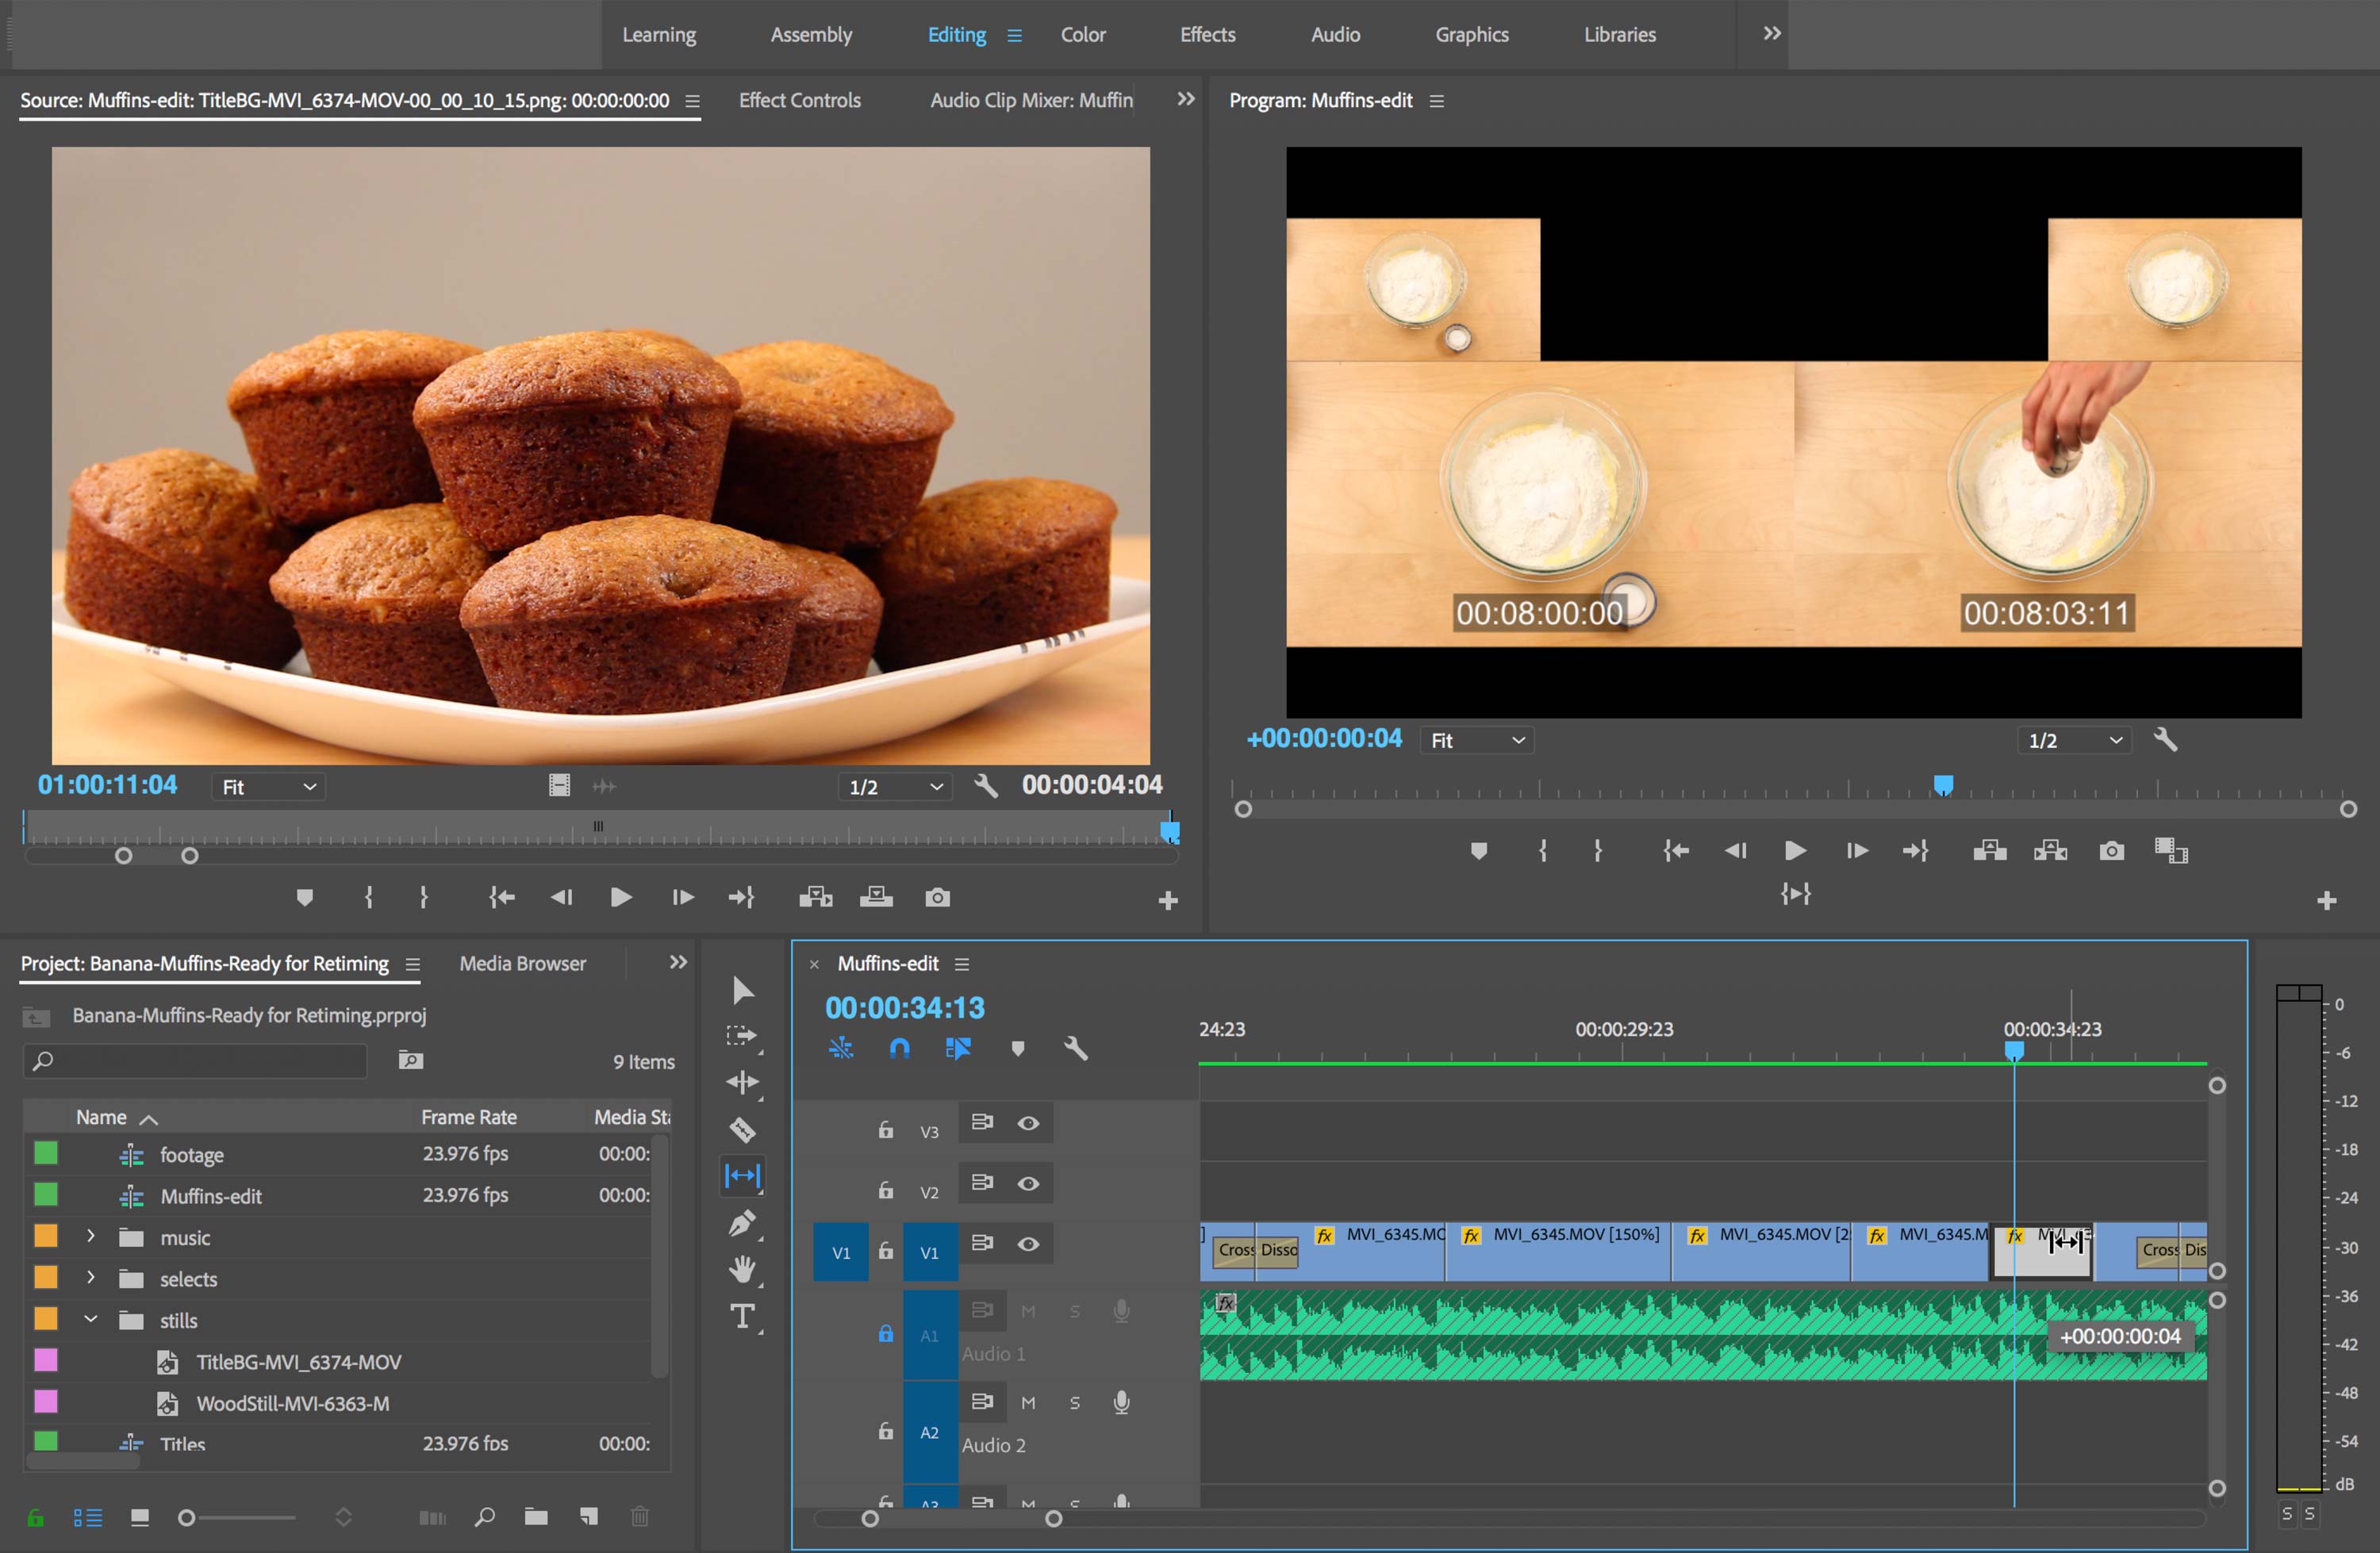The image size is (2380, 1553).
Task: Expand the music bin
Action: point(90,1237)
